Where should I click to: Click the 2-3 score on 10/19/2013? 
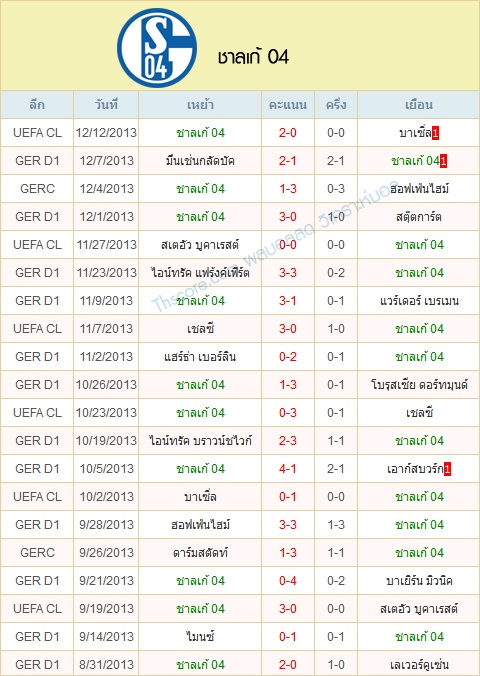288,441
